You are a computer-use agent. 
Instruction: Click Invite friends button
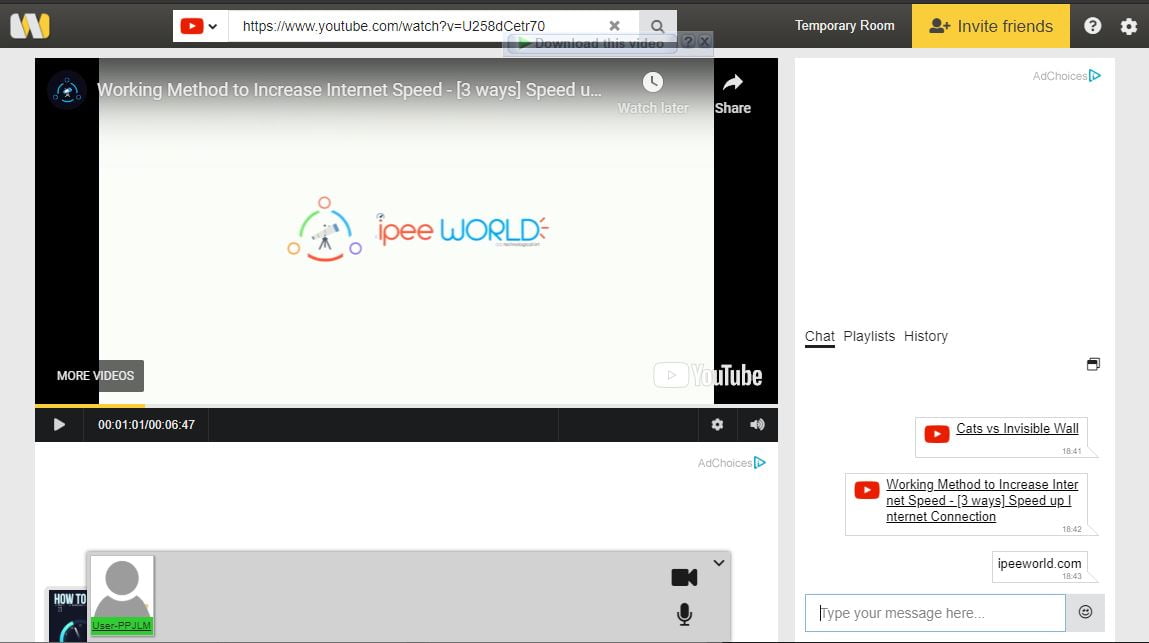point(990,26)
